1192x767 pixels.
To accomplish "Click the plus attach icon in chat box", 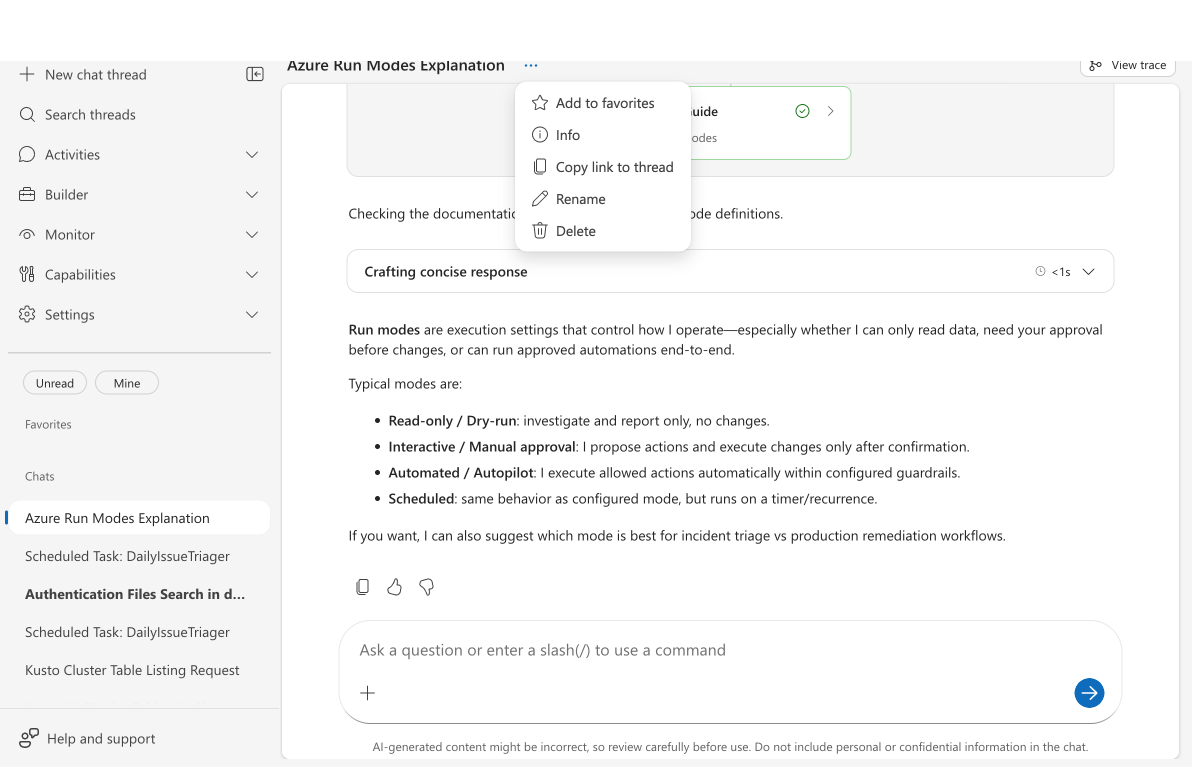I will point(367,693).
